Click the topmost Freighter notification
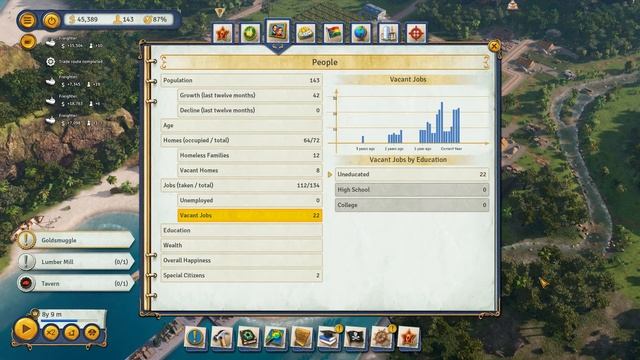 [74, 42]
